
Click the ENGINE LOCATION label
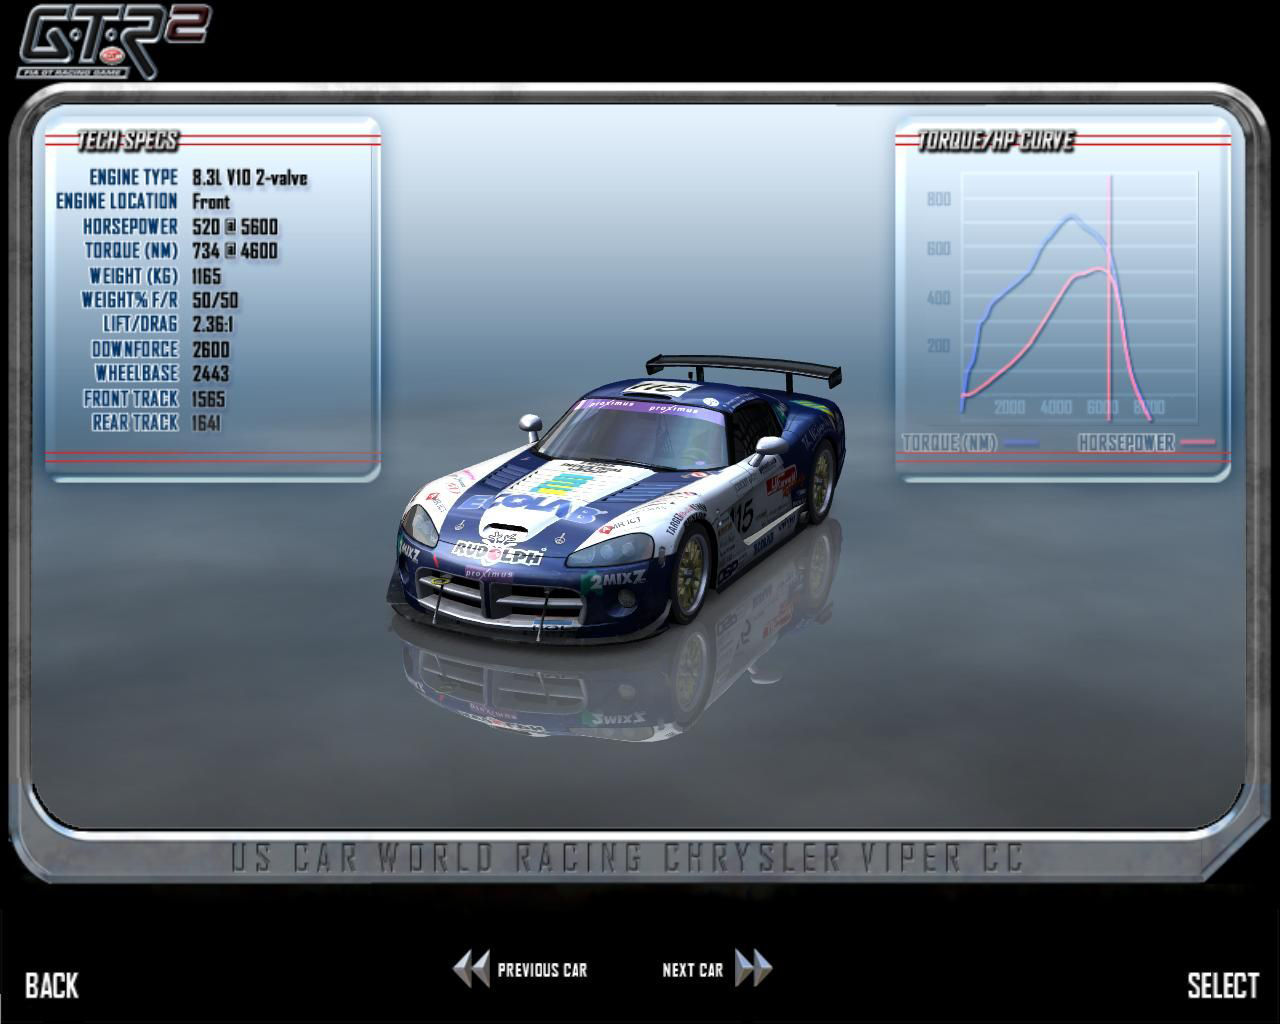[x=117, y=202]
